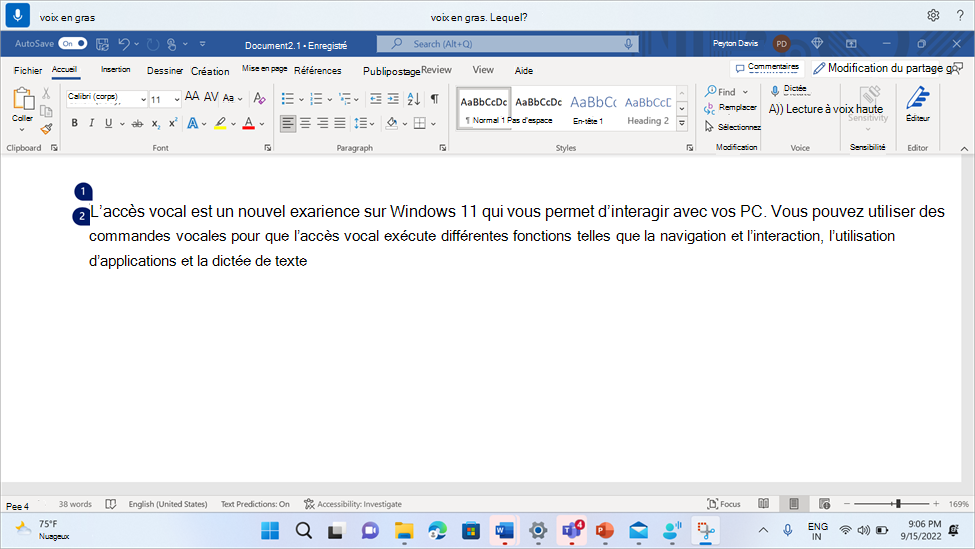The width and height of the screenshot is (975, 549).
Task: Open Windows Start menu
Action: (x=270, y=530)
